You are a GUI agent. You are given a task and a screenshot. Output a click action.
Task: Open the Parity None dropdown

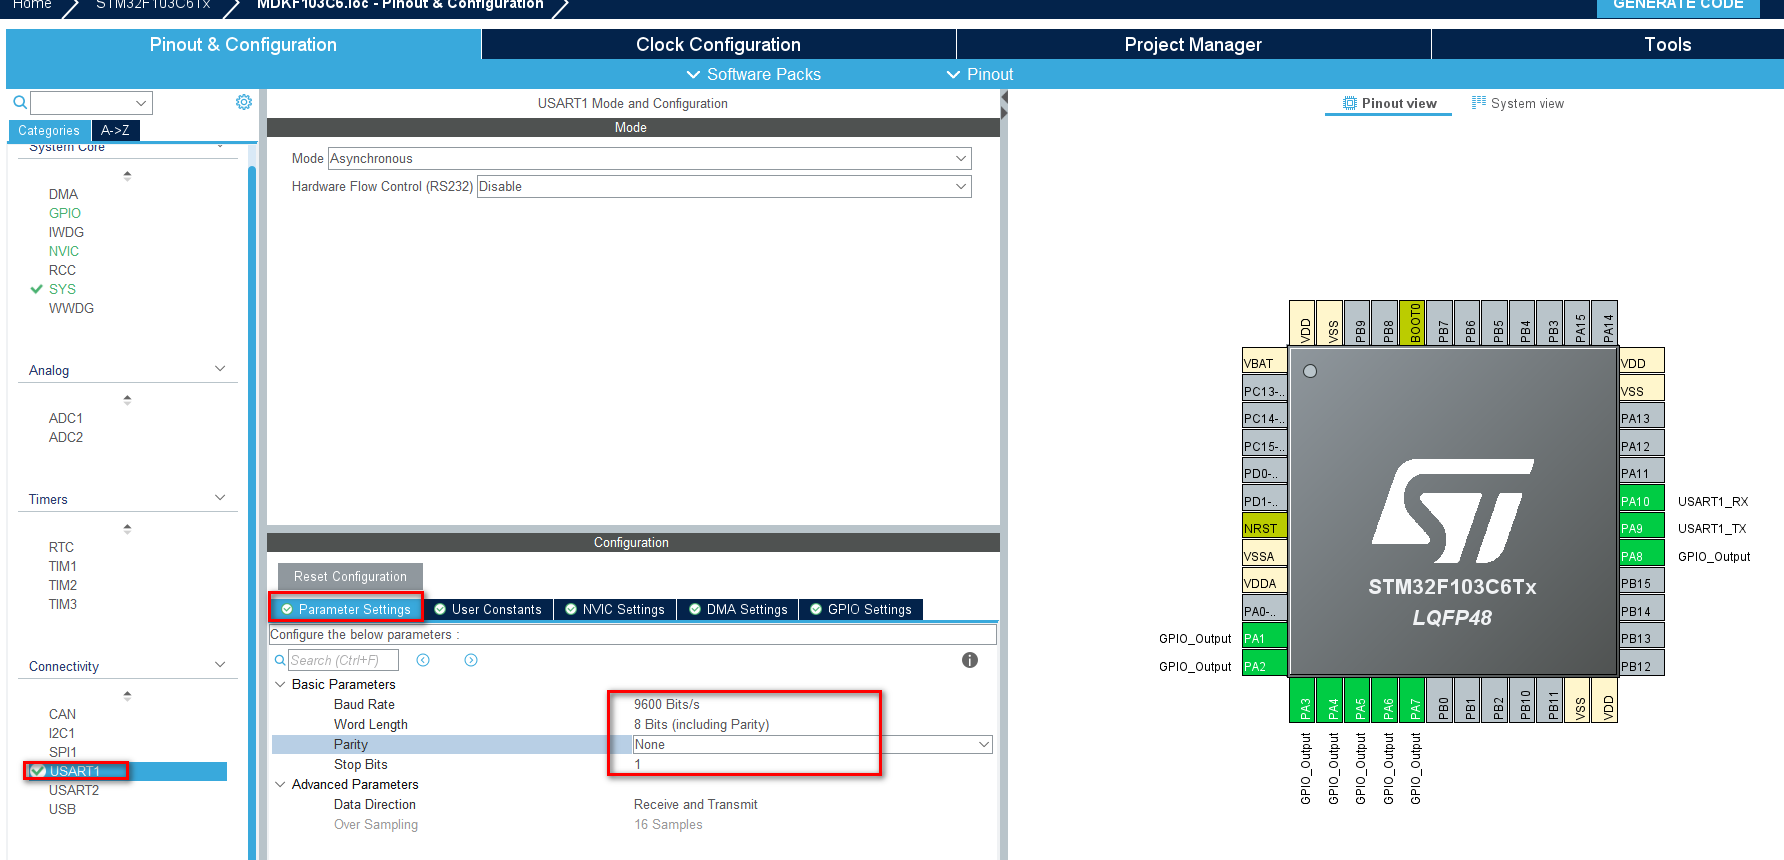pyautogui.click(x=812, y=744)
